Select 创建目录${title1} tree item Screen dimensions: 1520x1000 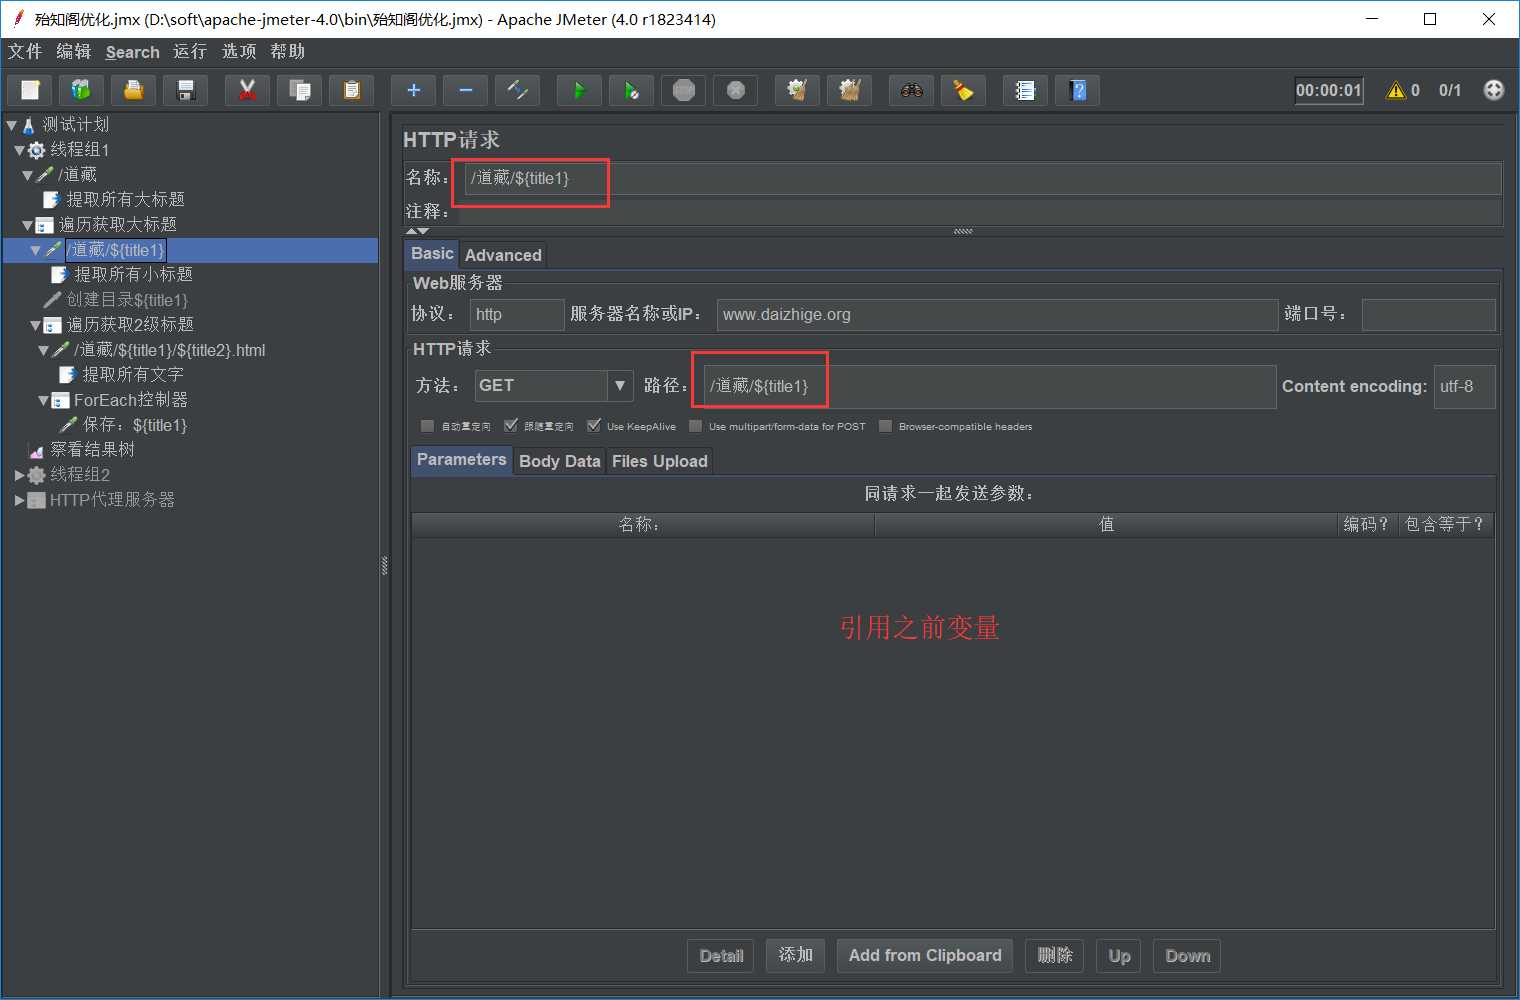(x=127, y=300)
